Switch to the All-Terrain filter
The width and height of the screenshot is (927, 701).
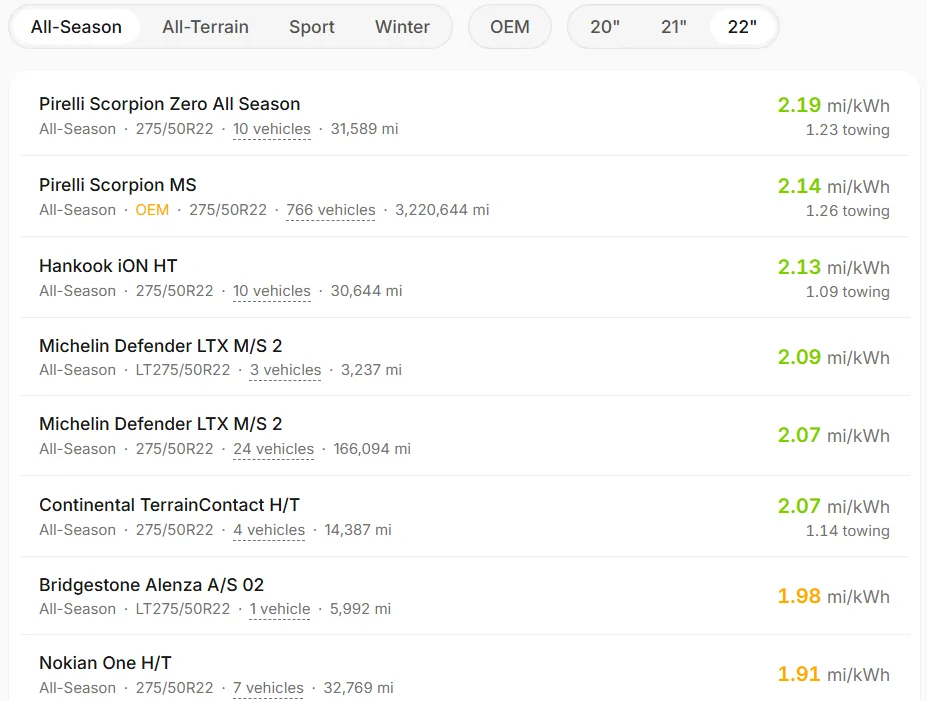(x=205, y=27)
